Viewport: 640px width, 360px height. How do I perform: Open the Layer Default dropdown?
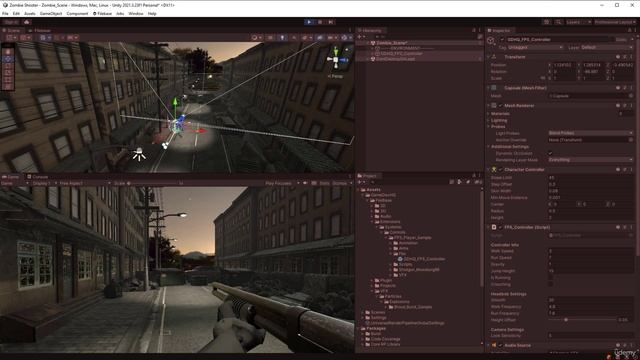(607, 47)
